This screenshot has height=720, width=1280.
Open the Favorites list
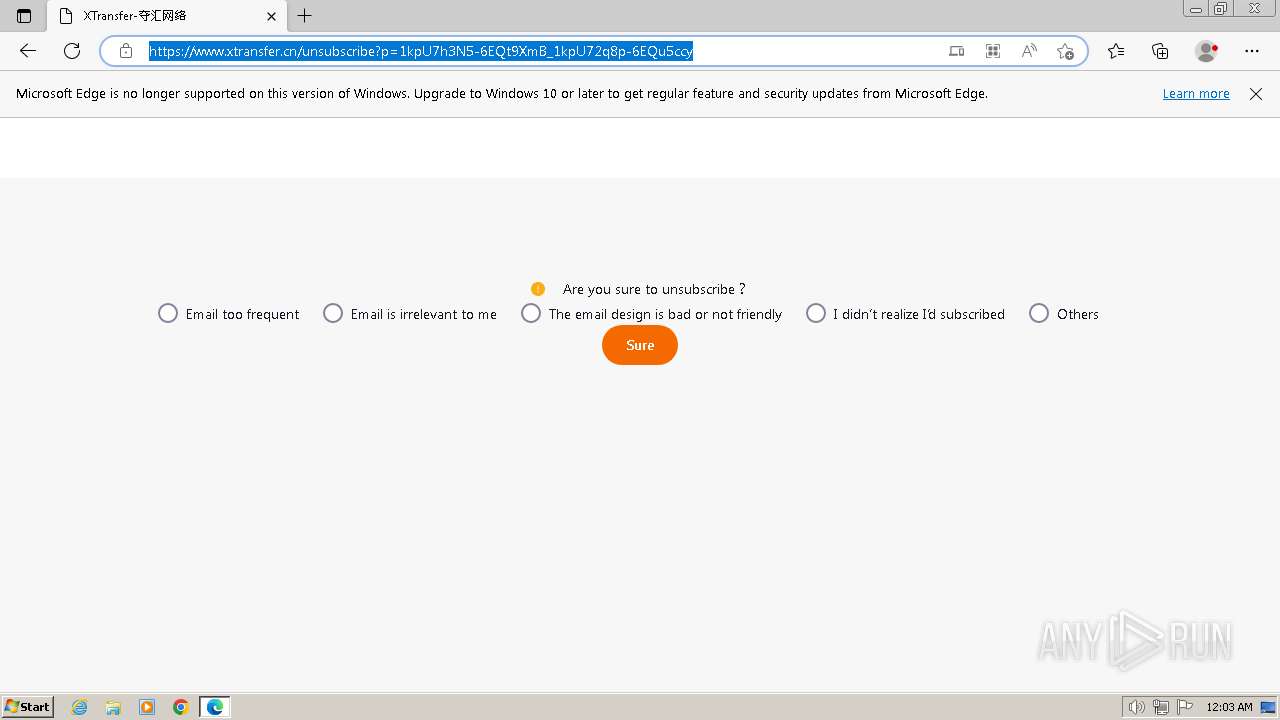coord(1116,51)
